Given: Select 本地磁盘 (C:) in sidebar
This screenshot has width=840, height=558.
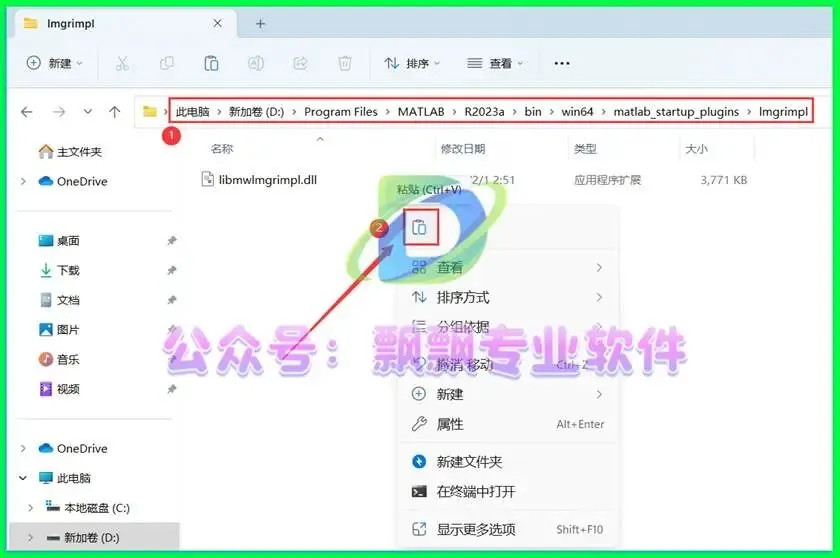Looking at the screenshot, I should (x=88, y=508).
